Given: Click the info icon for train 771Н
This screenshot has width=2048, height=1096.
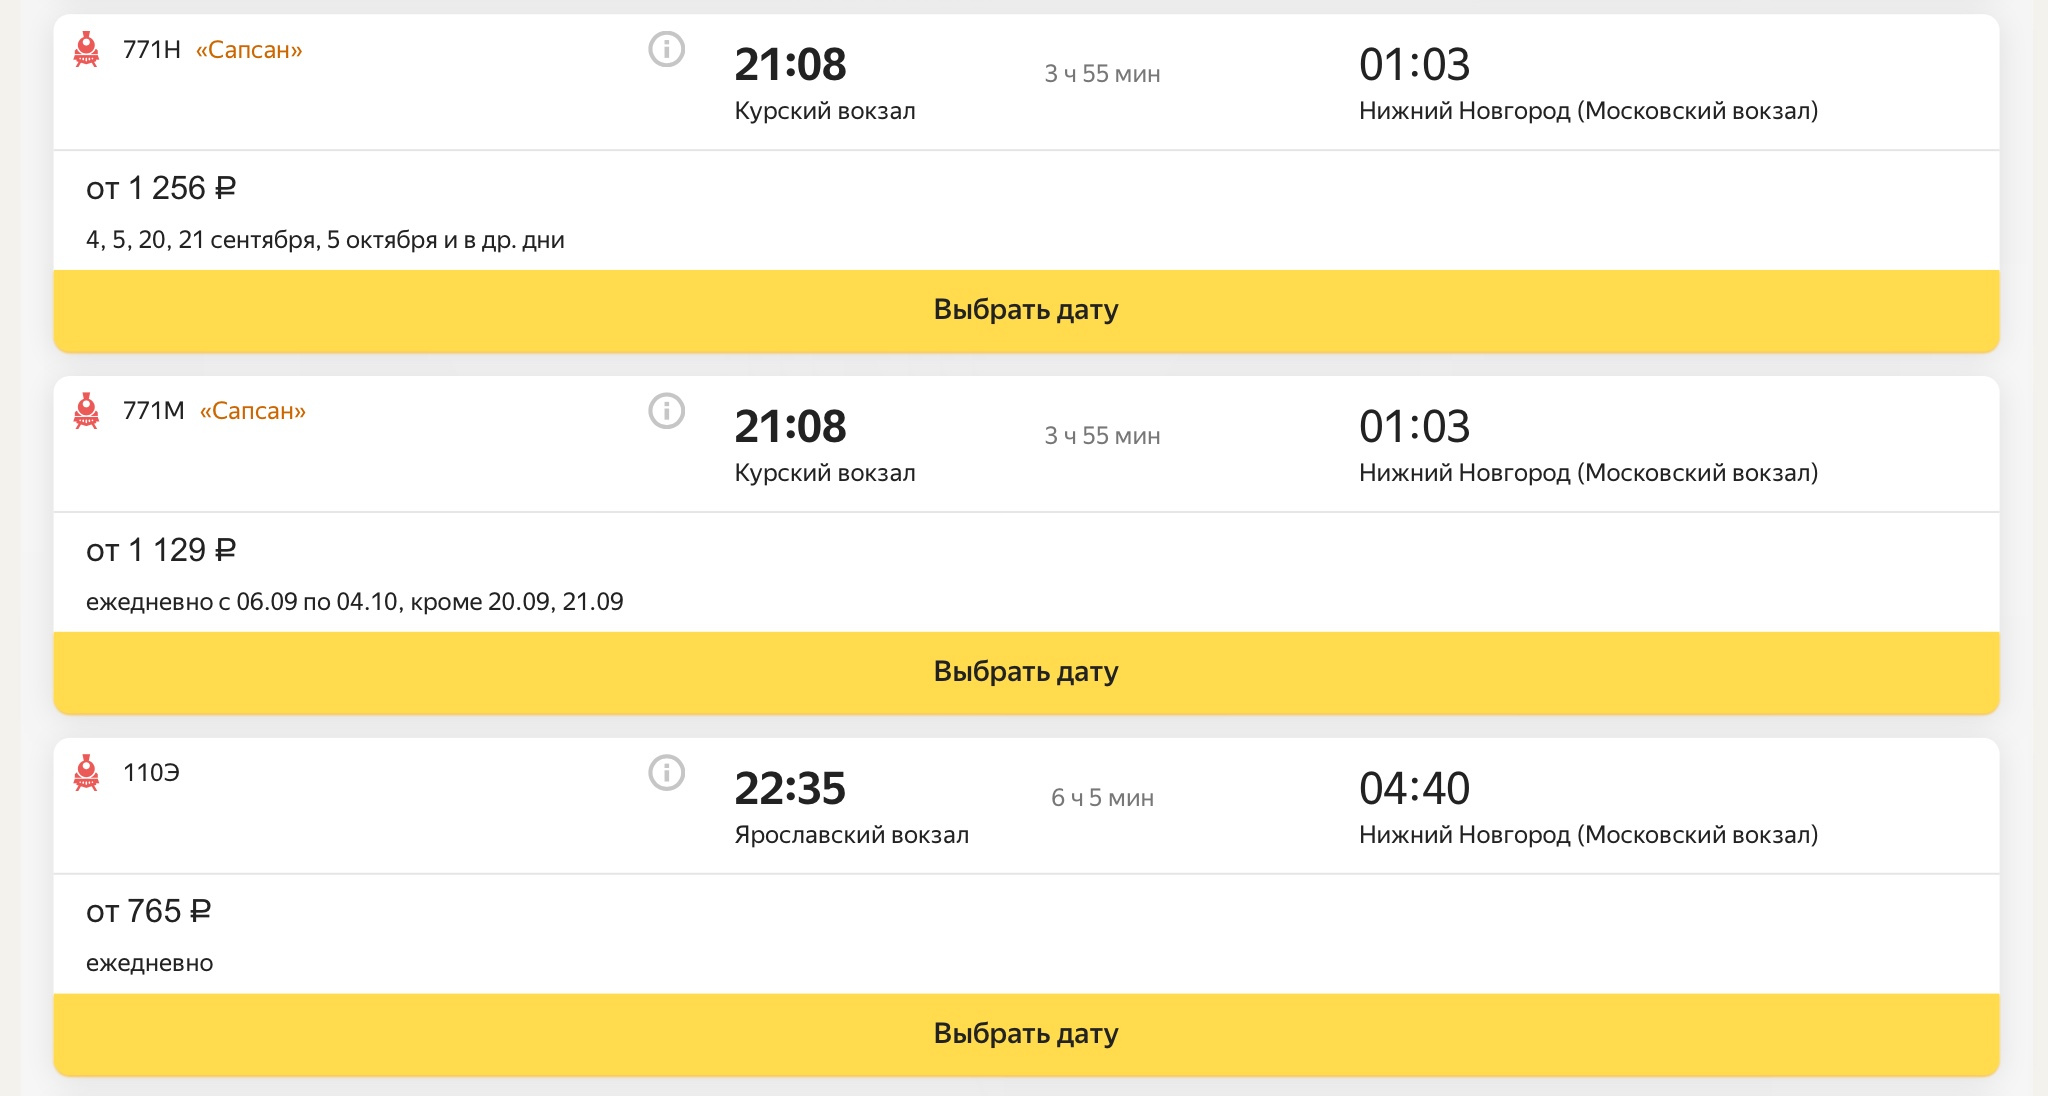Looking at the screenshot, I should pos(667,49).
